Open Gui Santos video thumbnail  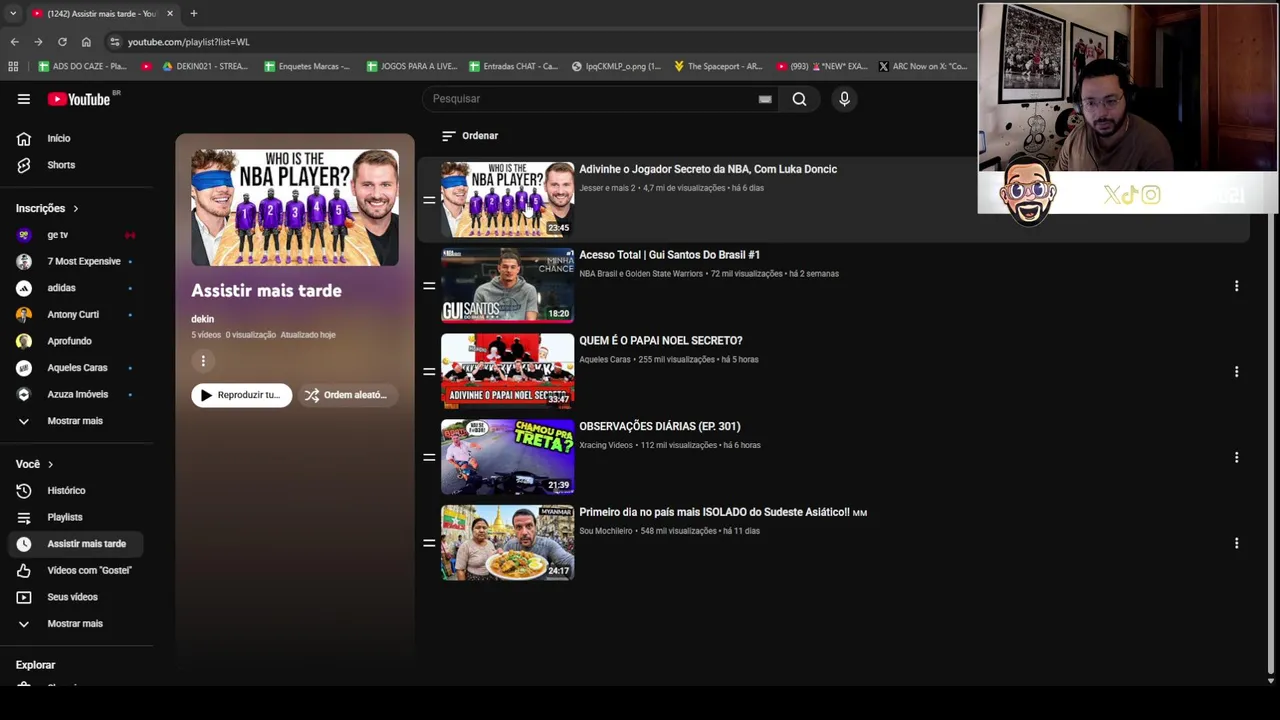tap(508, 286)
